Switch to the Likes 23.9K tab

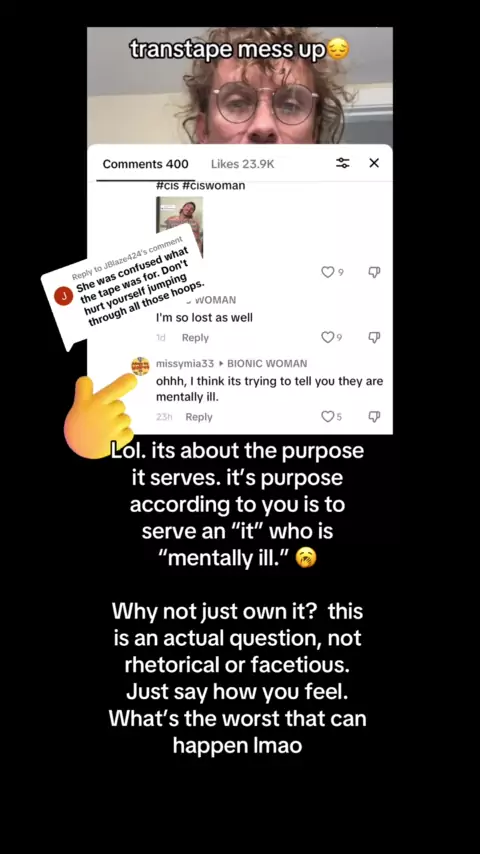pyautogui.click(x=242, y=164)
